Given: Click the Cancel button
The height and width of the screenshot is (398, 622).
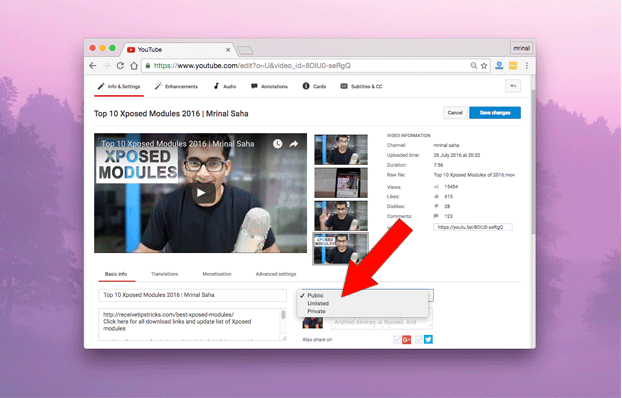Looking at the screenshot, I should [x=455, y=113].
